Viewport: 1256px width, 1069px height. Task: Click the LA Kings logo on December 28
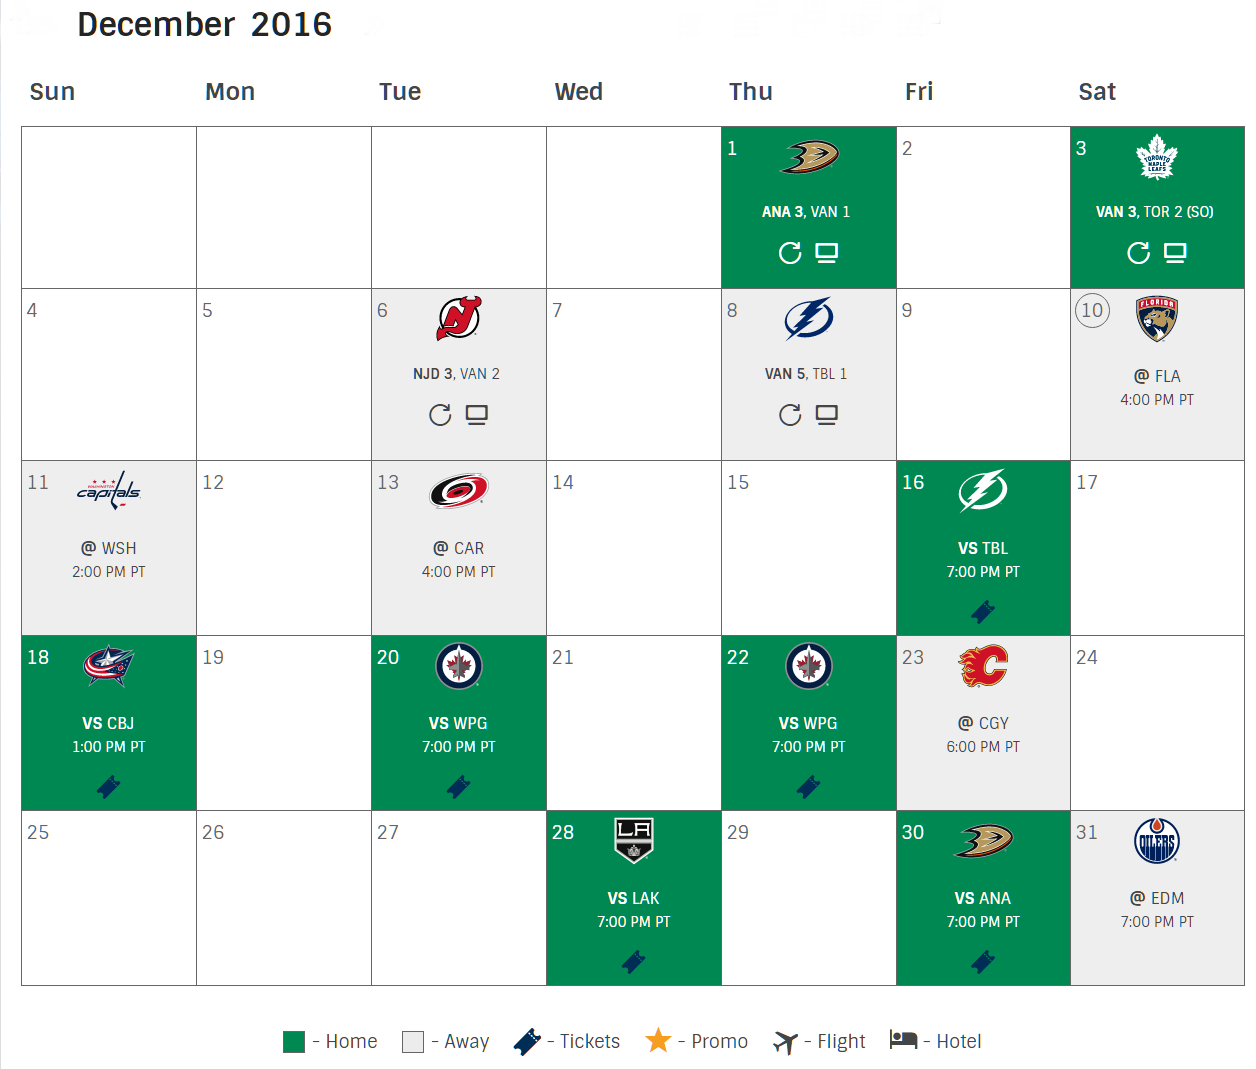pos(633,842)
